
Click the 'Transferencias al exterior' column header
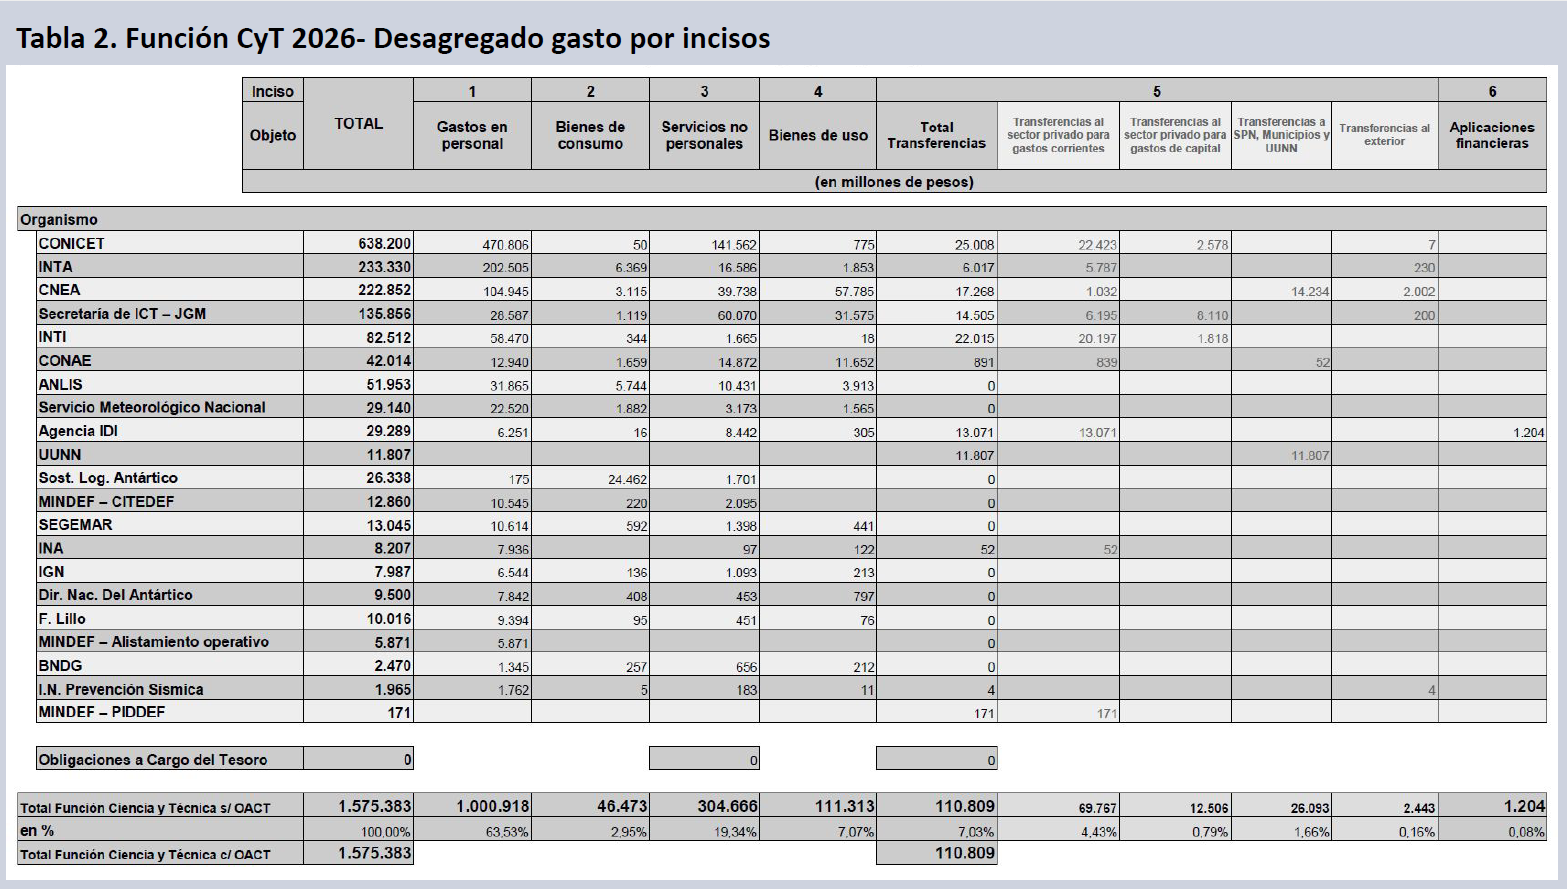pyautogui.click(x=1384, y=135)
